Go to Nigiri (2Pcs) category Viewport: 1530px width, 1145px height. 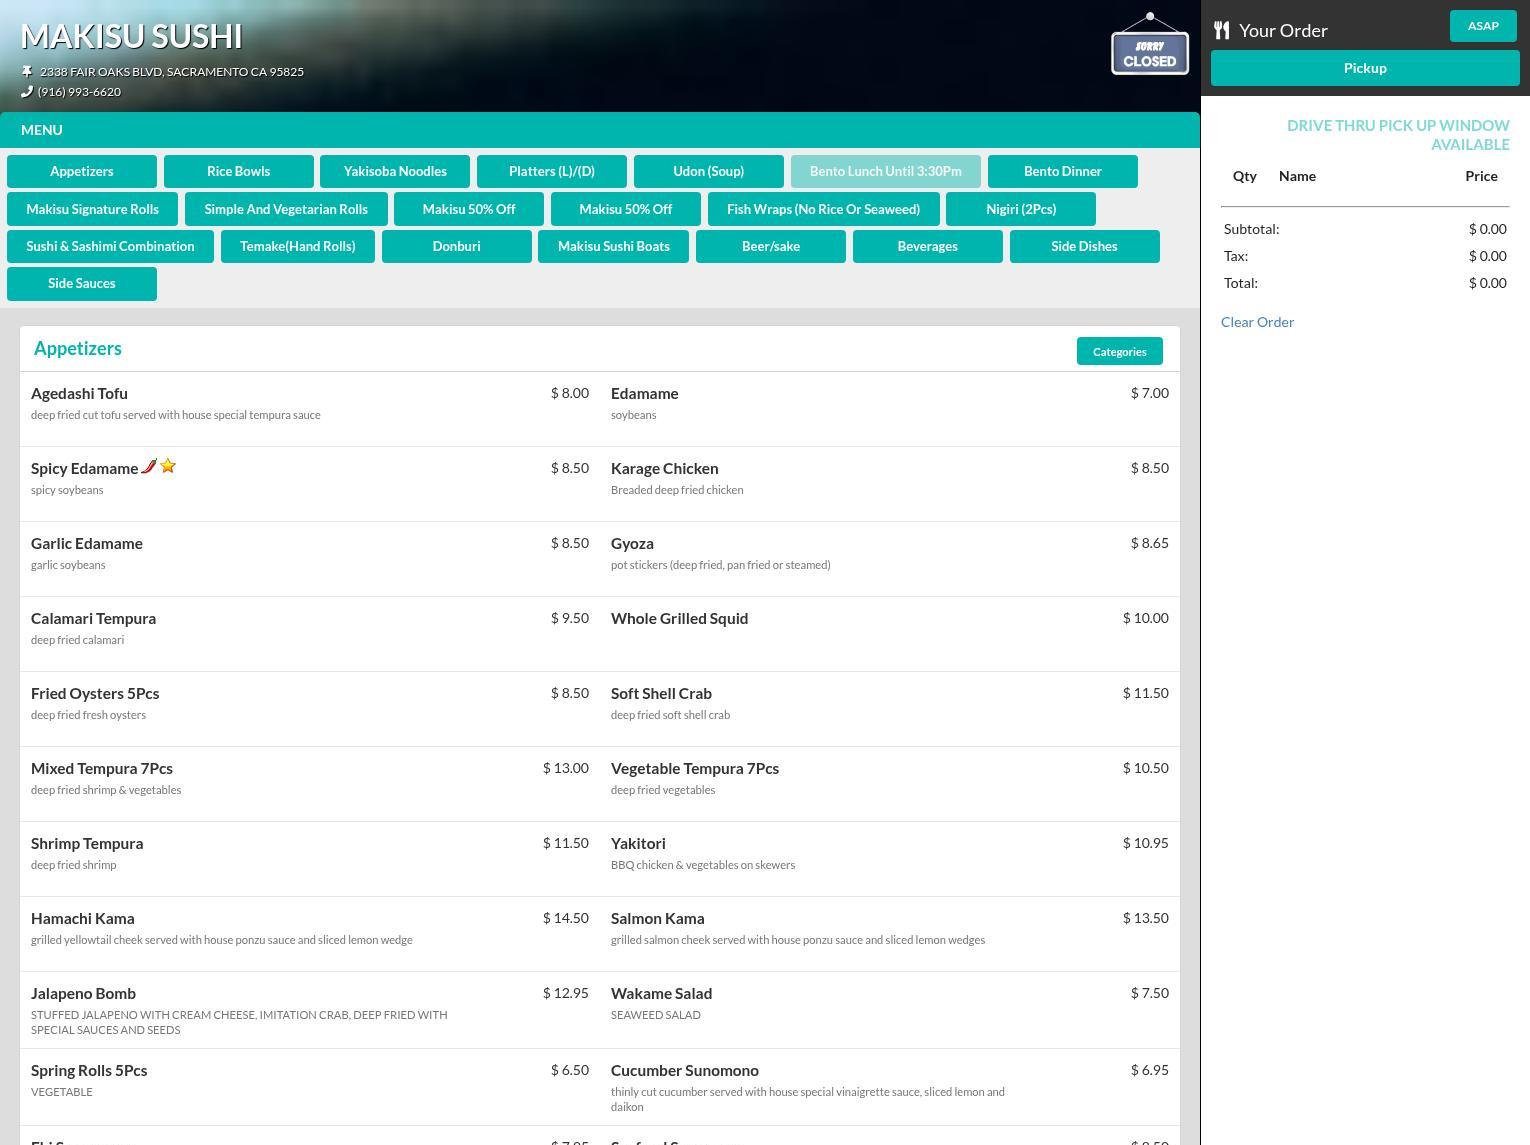[1020, 209]
